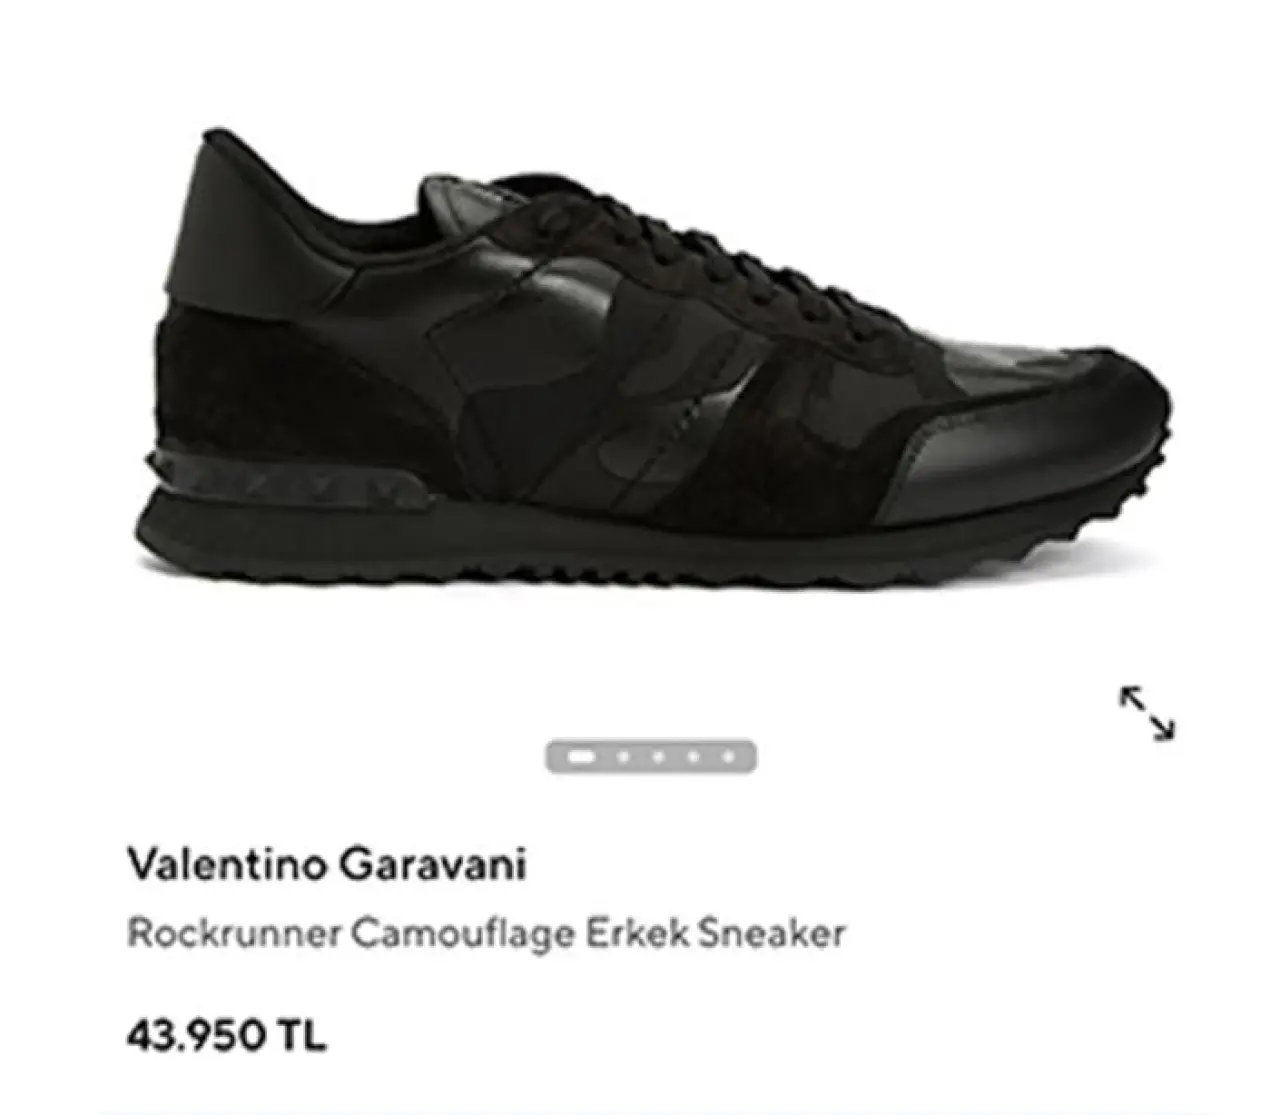Select the first active carousel indicator
Image resolution: width=1280 pixels, height=1115 pixels.
[582, 757]
